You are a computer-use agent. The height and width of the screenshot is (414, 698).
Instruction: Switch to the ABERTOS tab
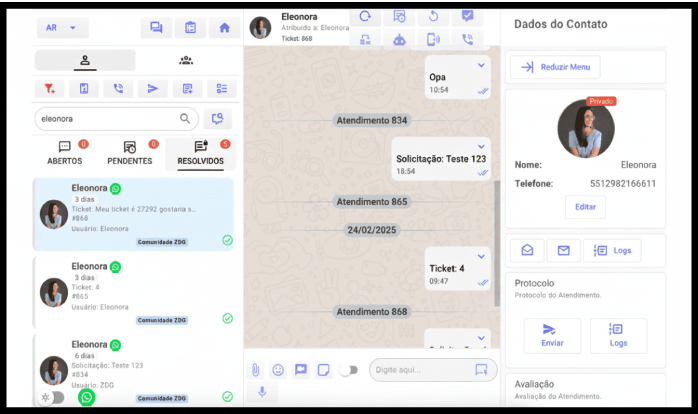65,153
